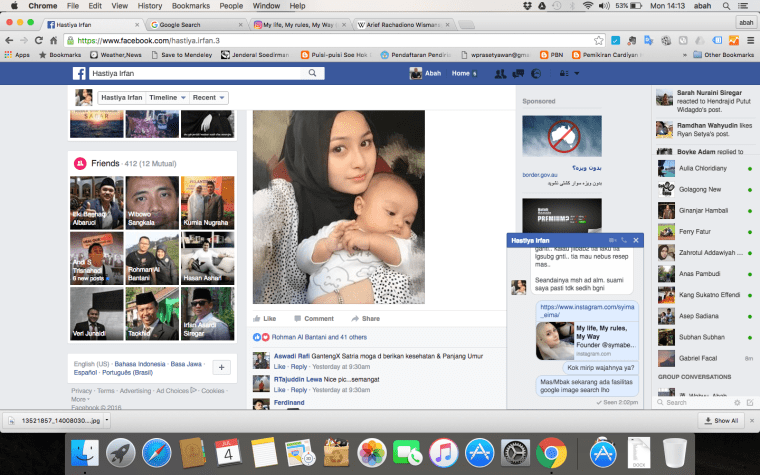This screenshot has width=760, height=475.
Task: Open the Timeline dropdown
Action: [168, 98]
